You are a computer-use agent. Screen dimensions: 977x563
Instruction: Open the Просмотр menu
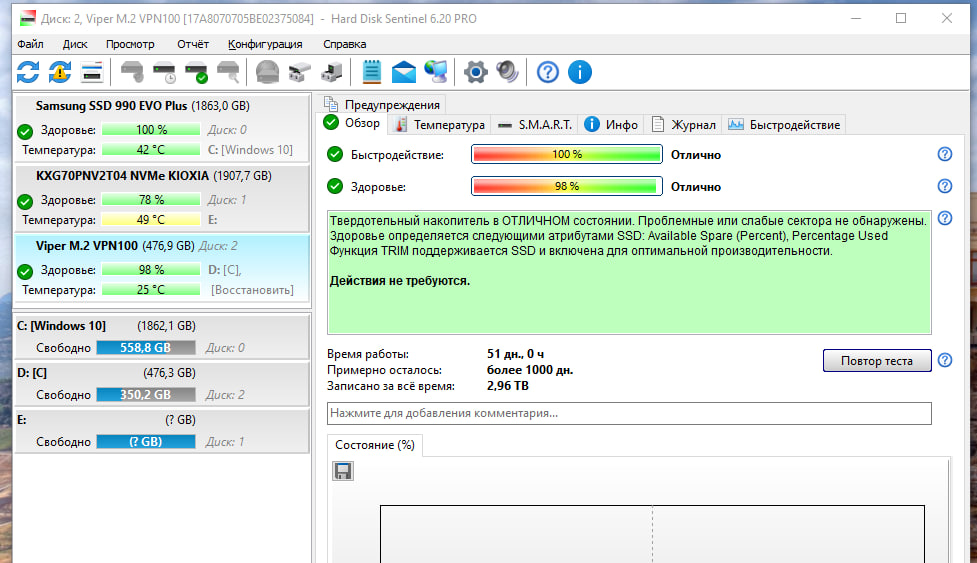click(130, 44)
